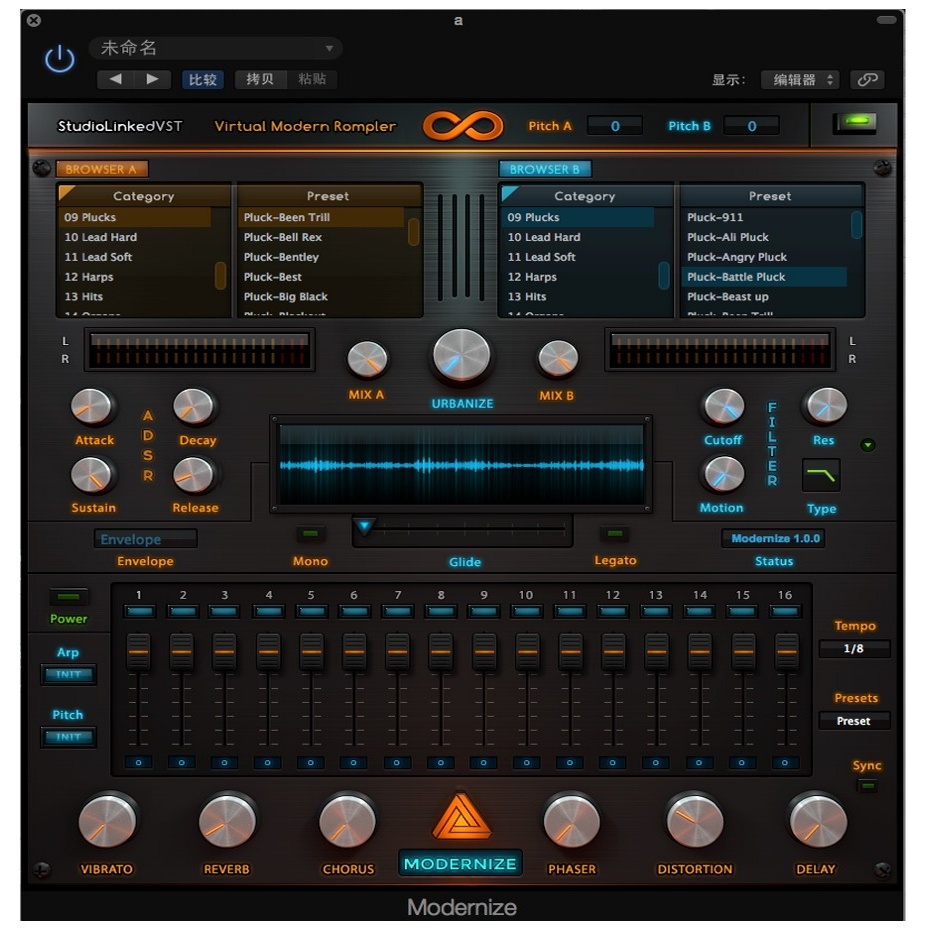The width and height of the screenshot is (930, 930).
Task: Toggle step 1 on/off button
Action: point(139,611)
